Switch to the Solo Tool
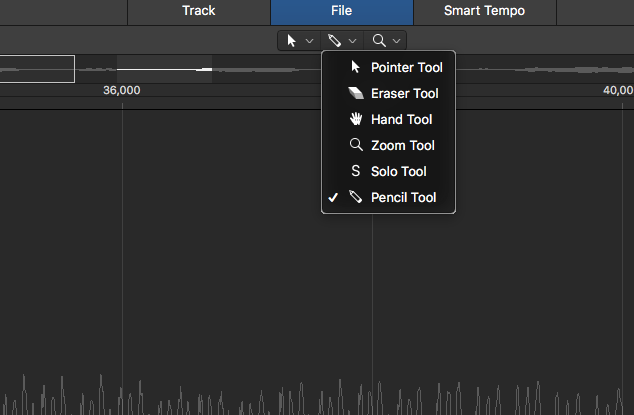The width and height of the screenshot is (634, 415). click(x=398, y=172)
